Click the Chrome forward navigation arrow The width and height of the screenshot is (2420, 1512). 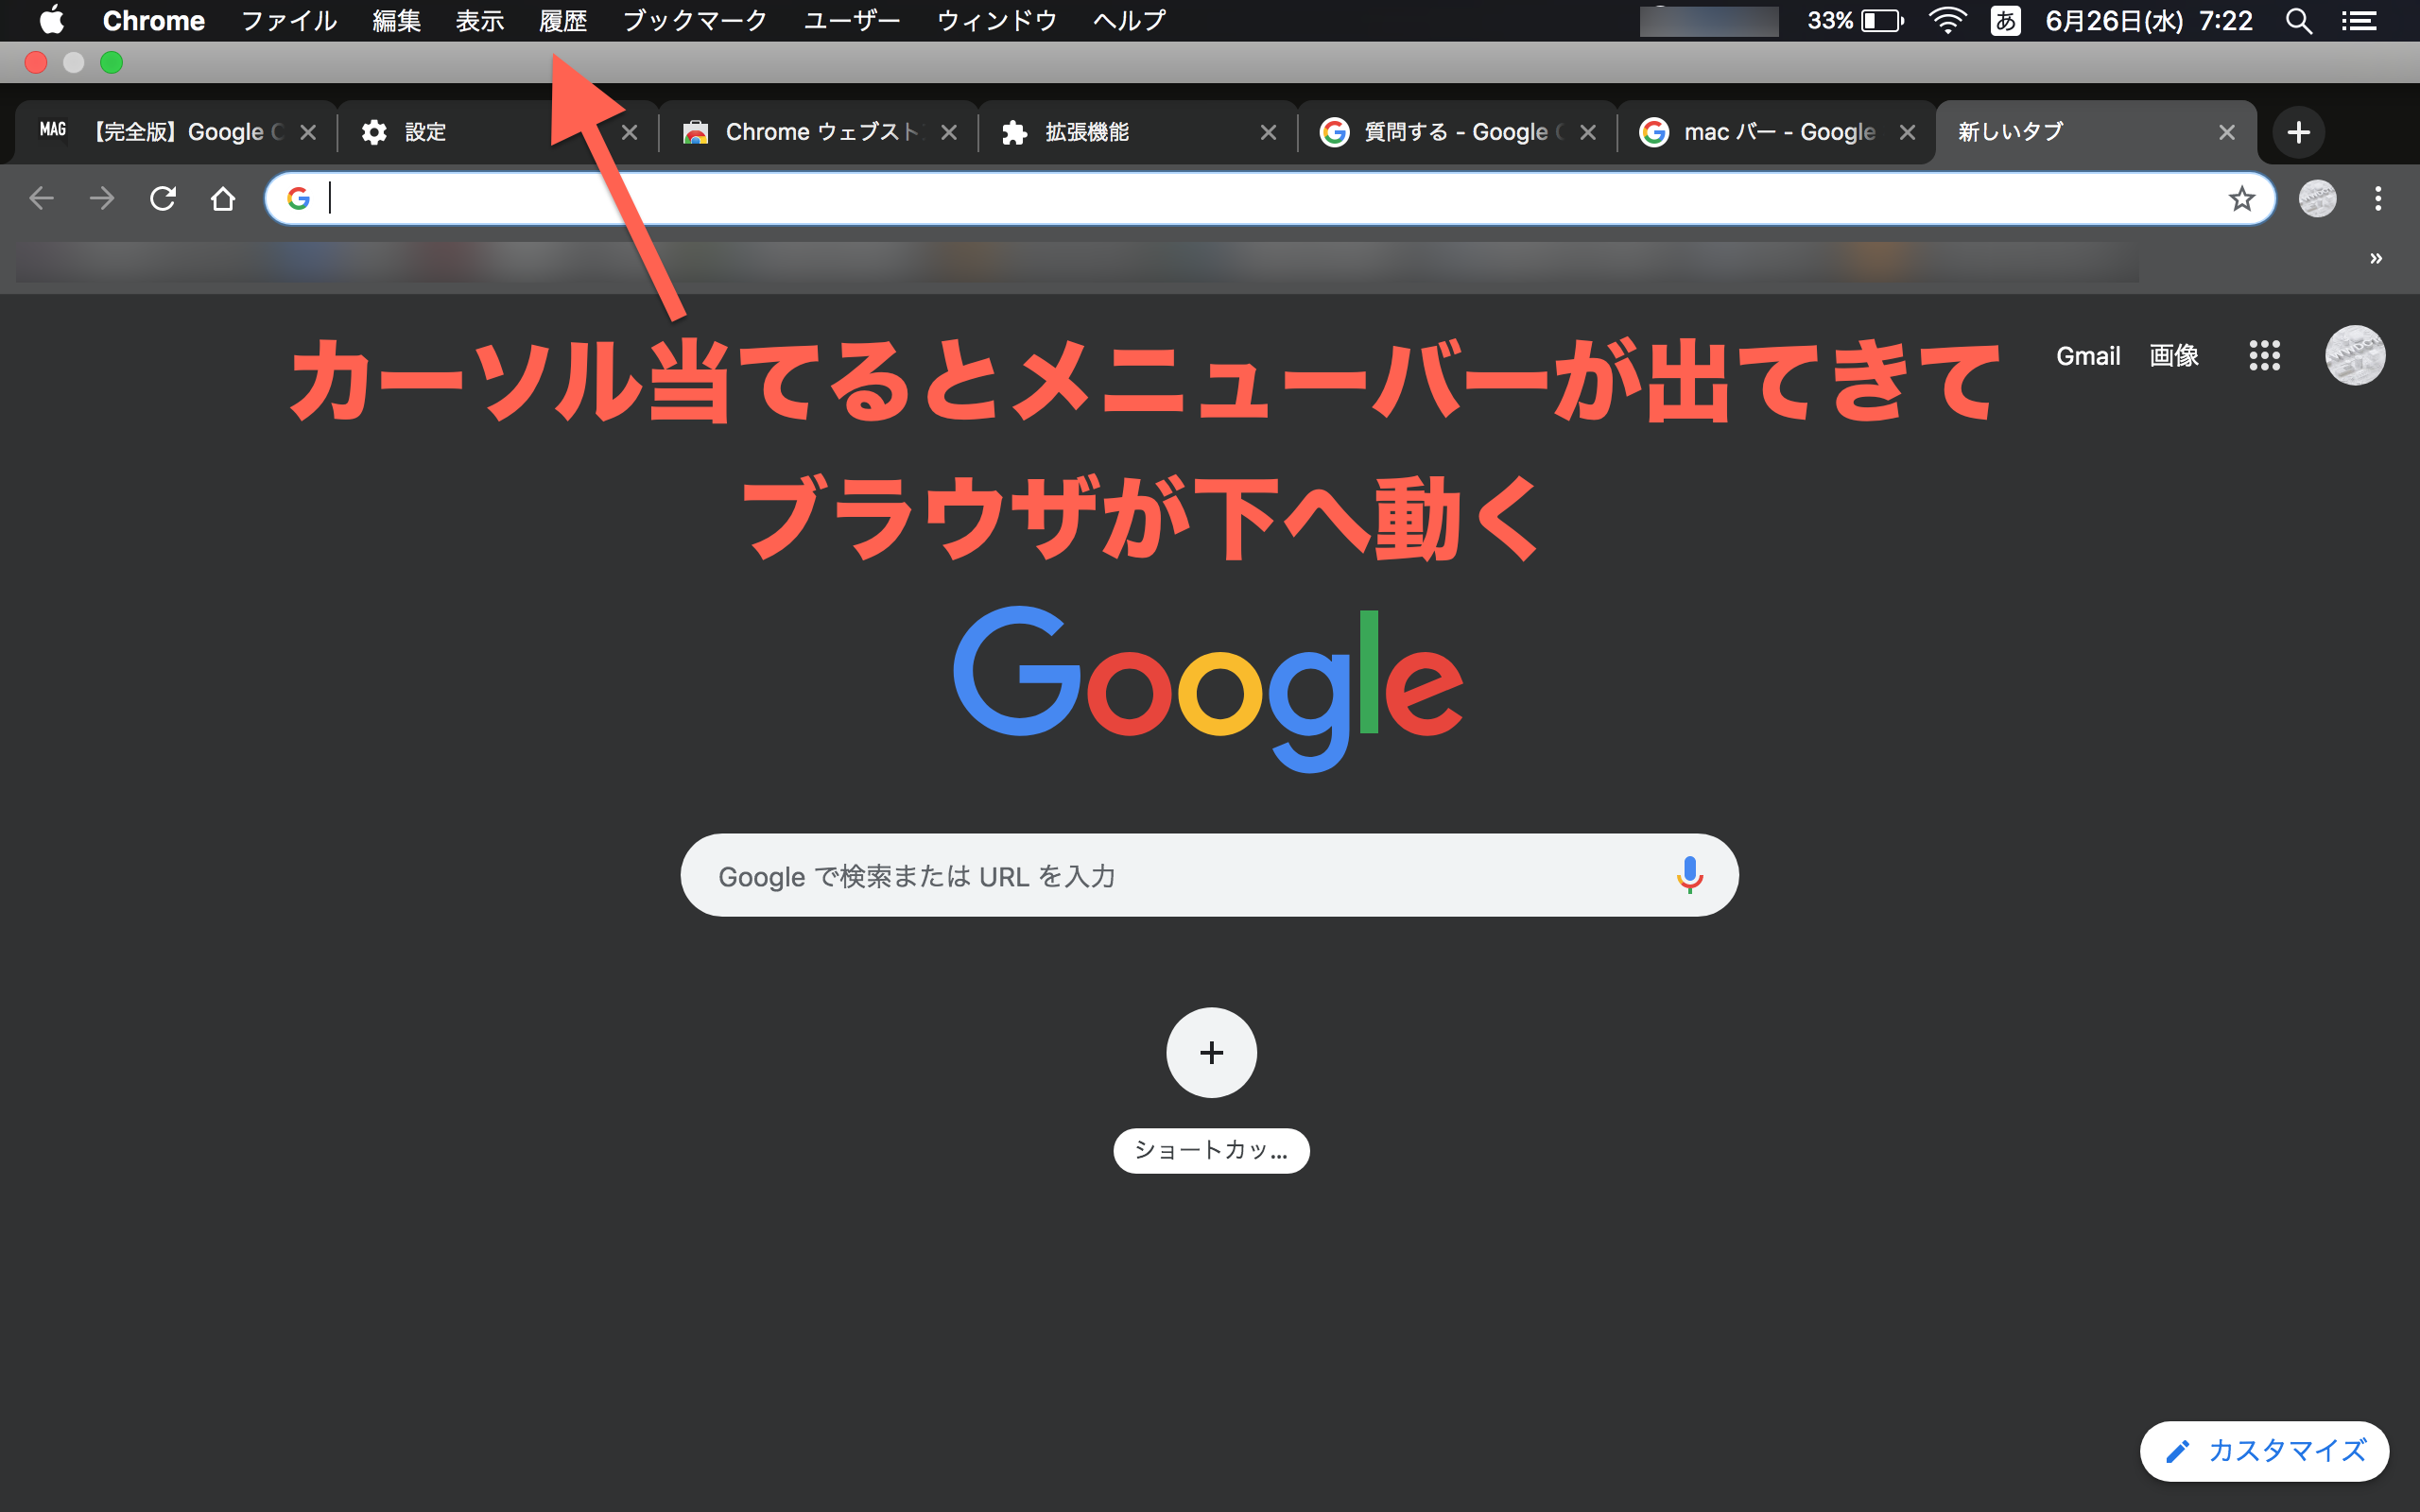(101, 198)
